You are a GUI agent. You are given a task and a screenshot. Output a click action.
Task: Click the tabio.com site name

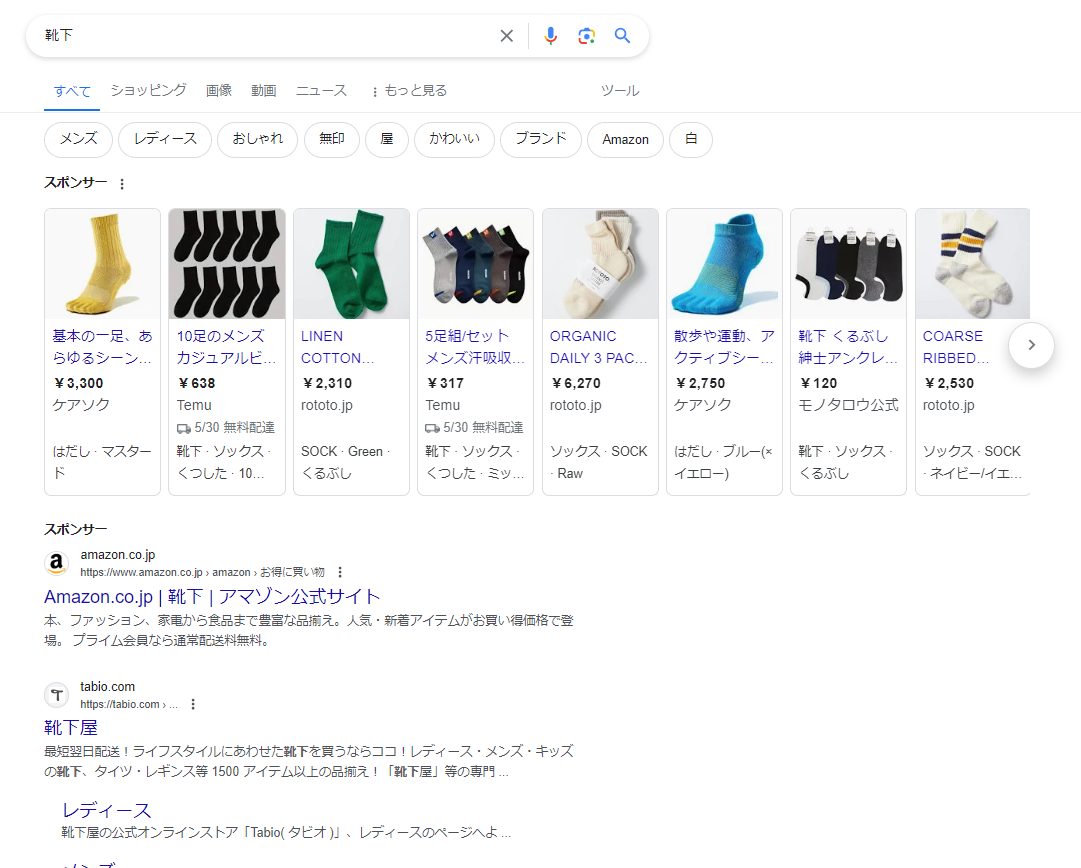click(108, 687)
